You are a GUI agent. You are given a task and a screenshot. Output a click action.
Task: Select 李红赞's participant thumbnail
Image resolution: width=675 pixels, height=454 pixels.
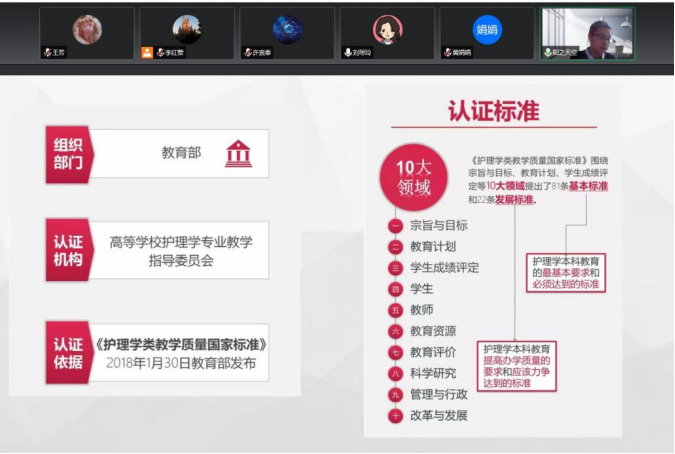click(x=187, y=32)
